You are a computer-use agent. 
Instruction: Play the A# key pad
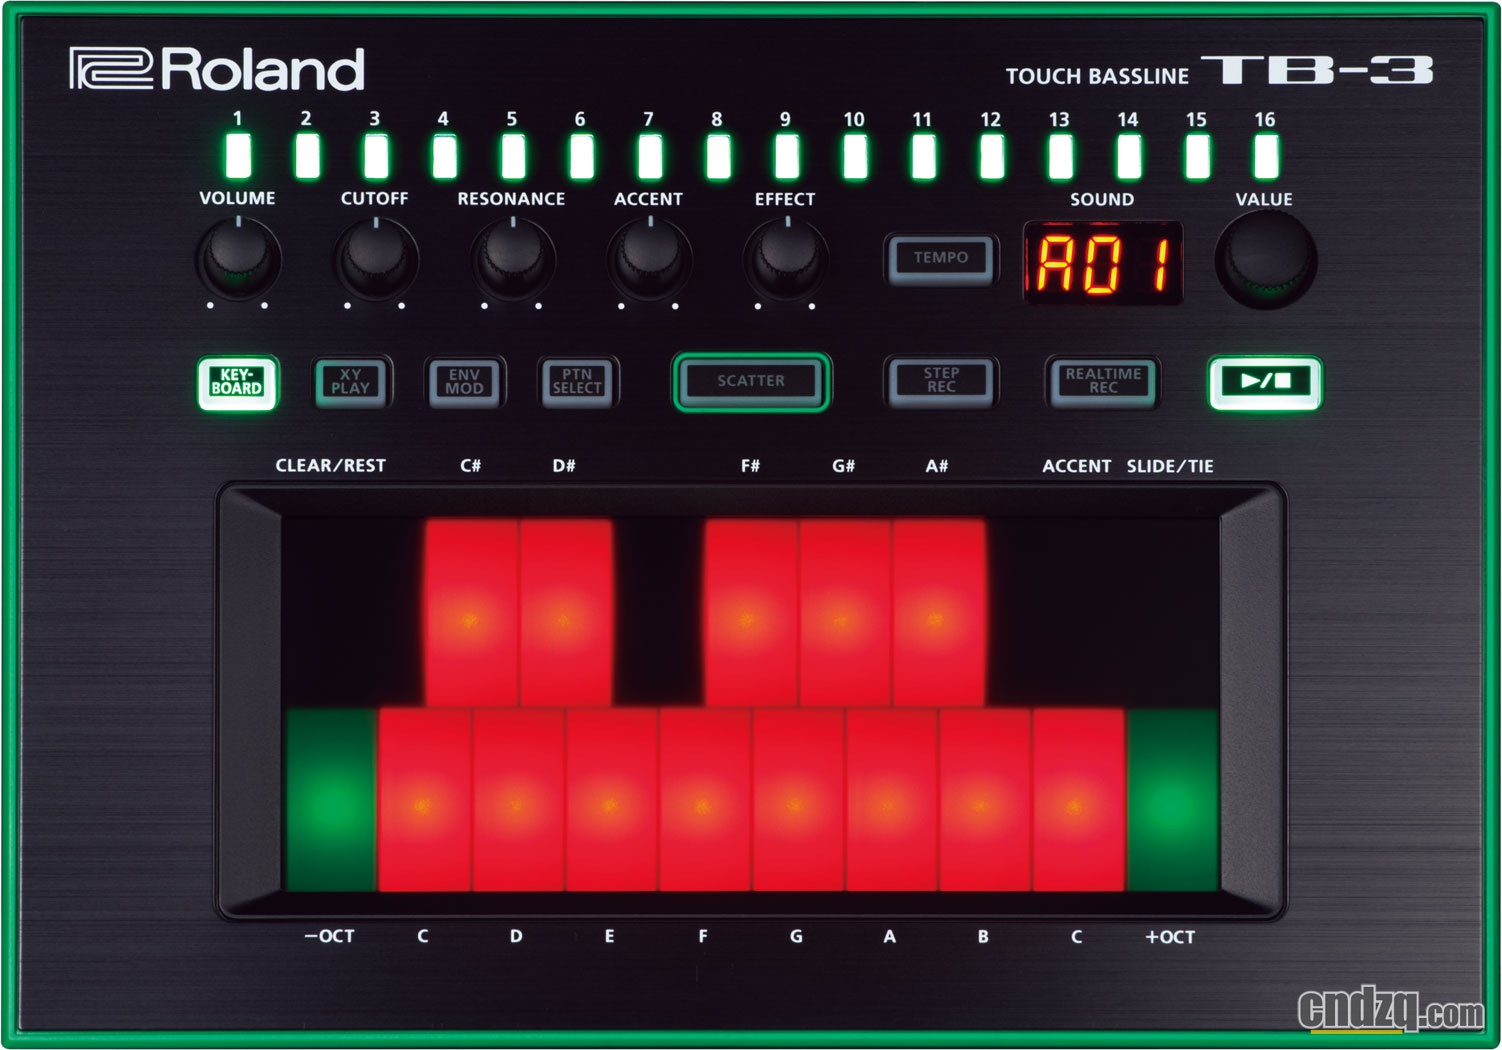(939, 612)
